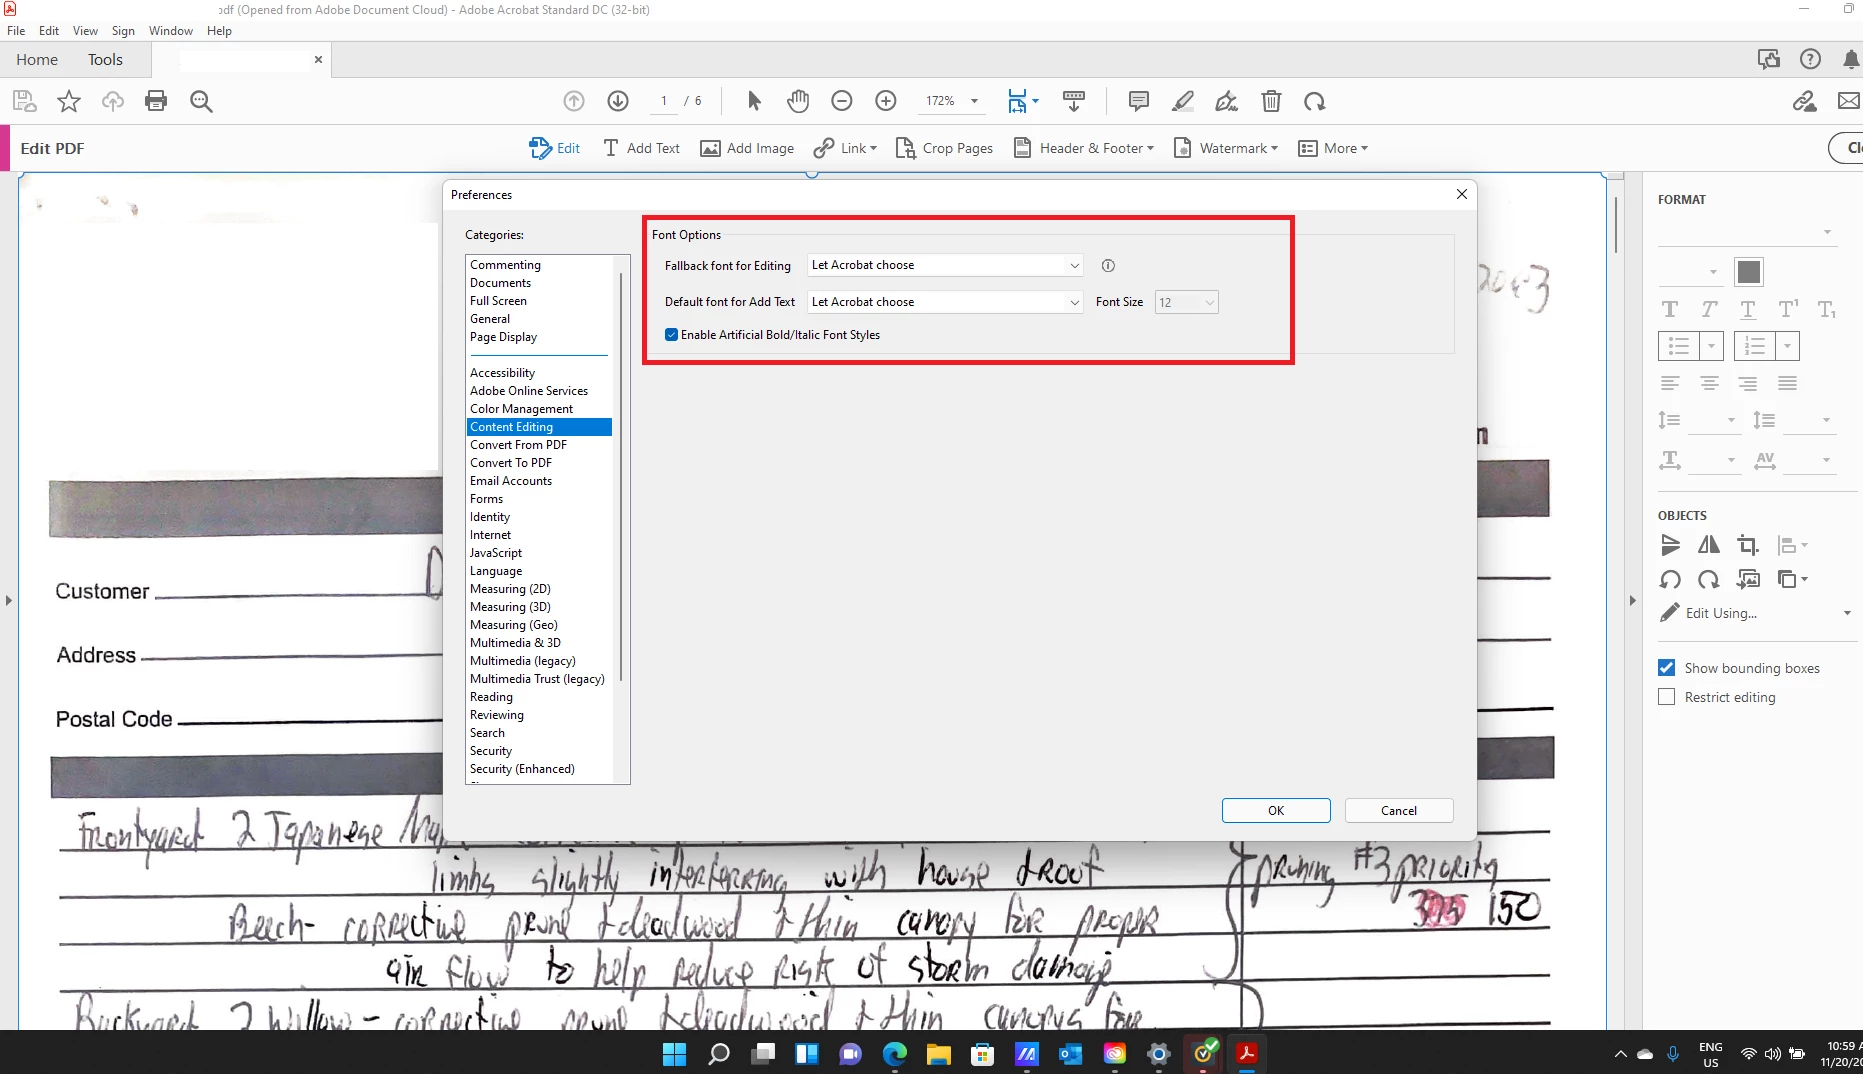Toggle justify paragraph alignment icon
This screenshot has width=1863, height=1074.
[1788, 384]
